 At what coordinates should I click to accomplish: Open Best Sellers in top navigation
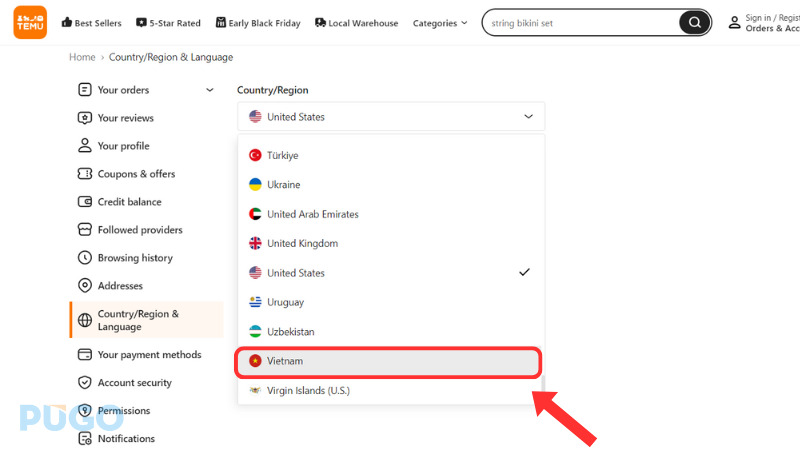[x=91, y=23]
